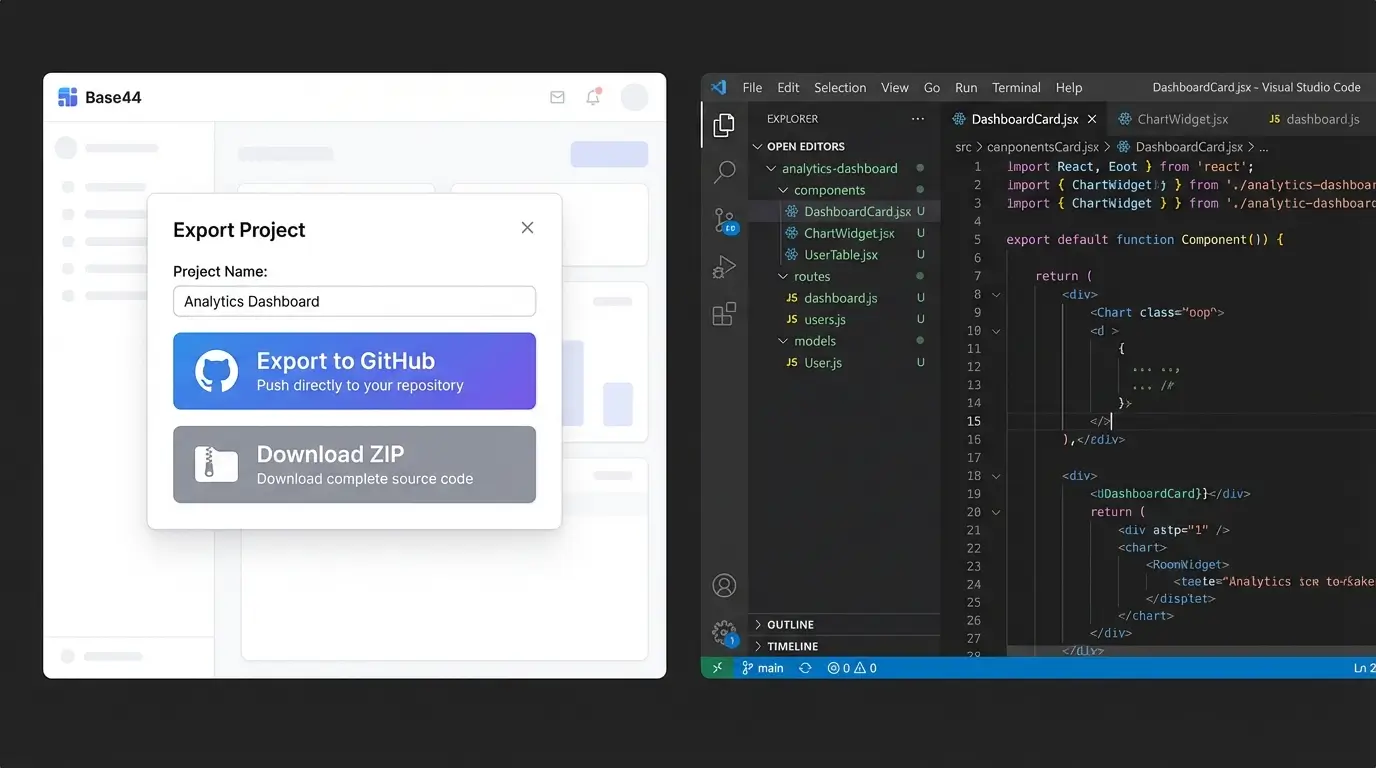Switch to the ChartWidget.jsx tab

point(1180,118)
